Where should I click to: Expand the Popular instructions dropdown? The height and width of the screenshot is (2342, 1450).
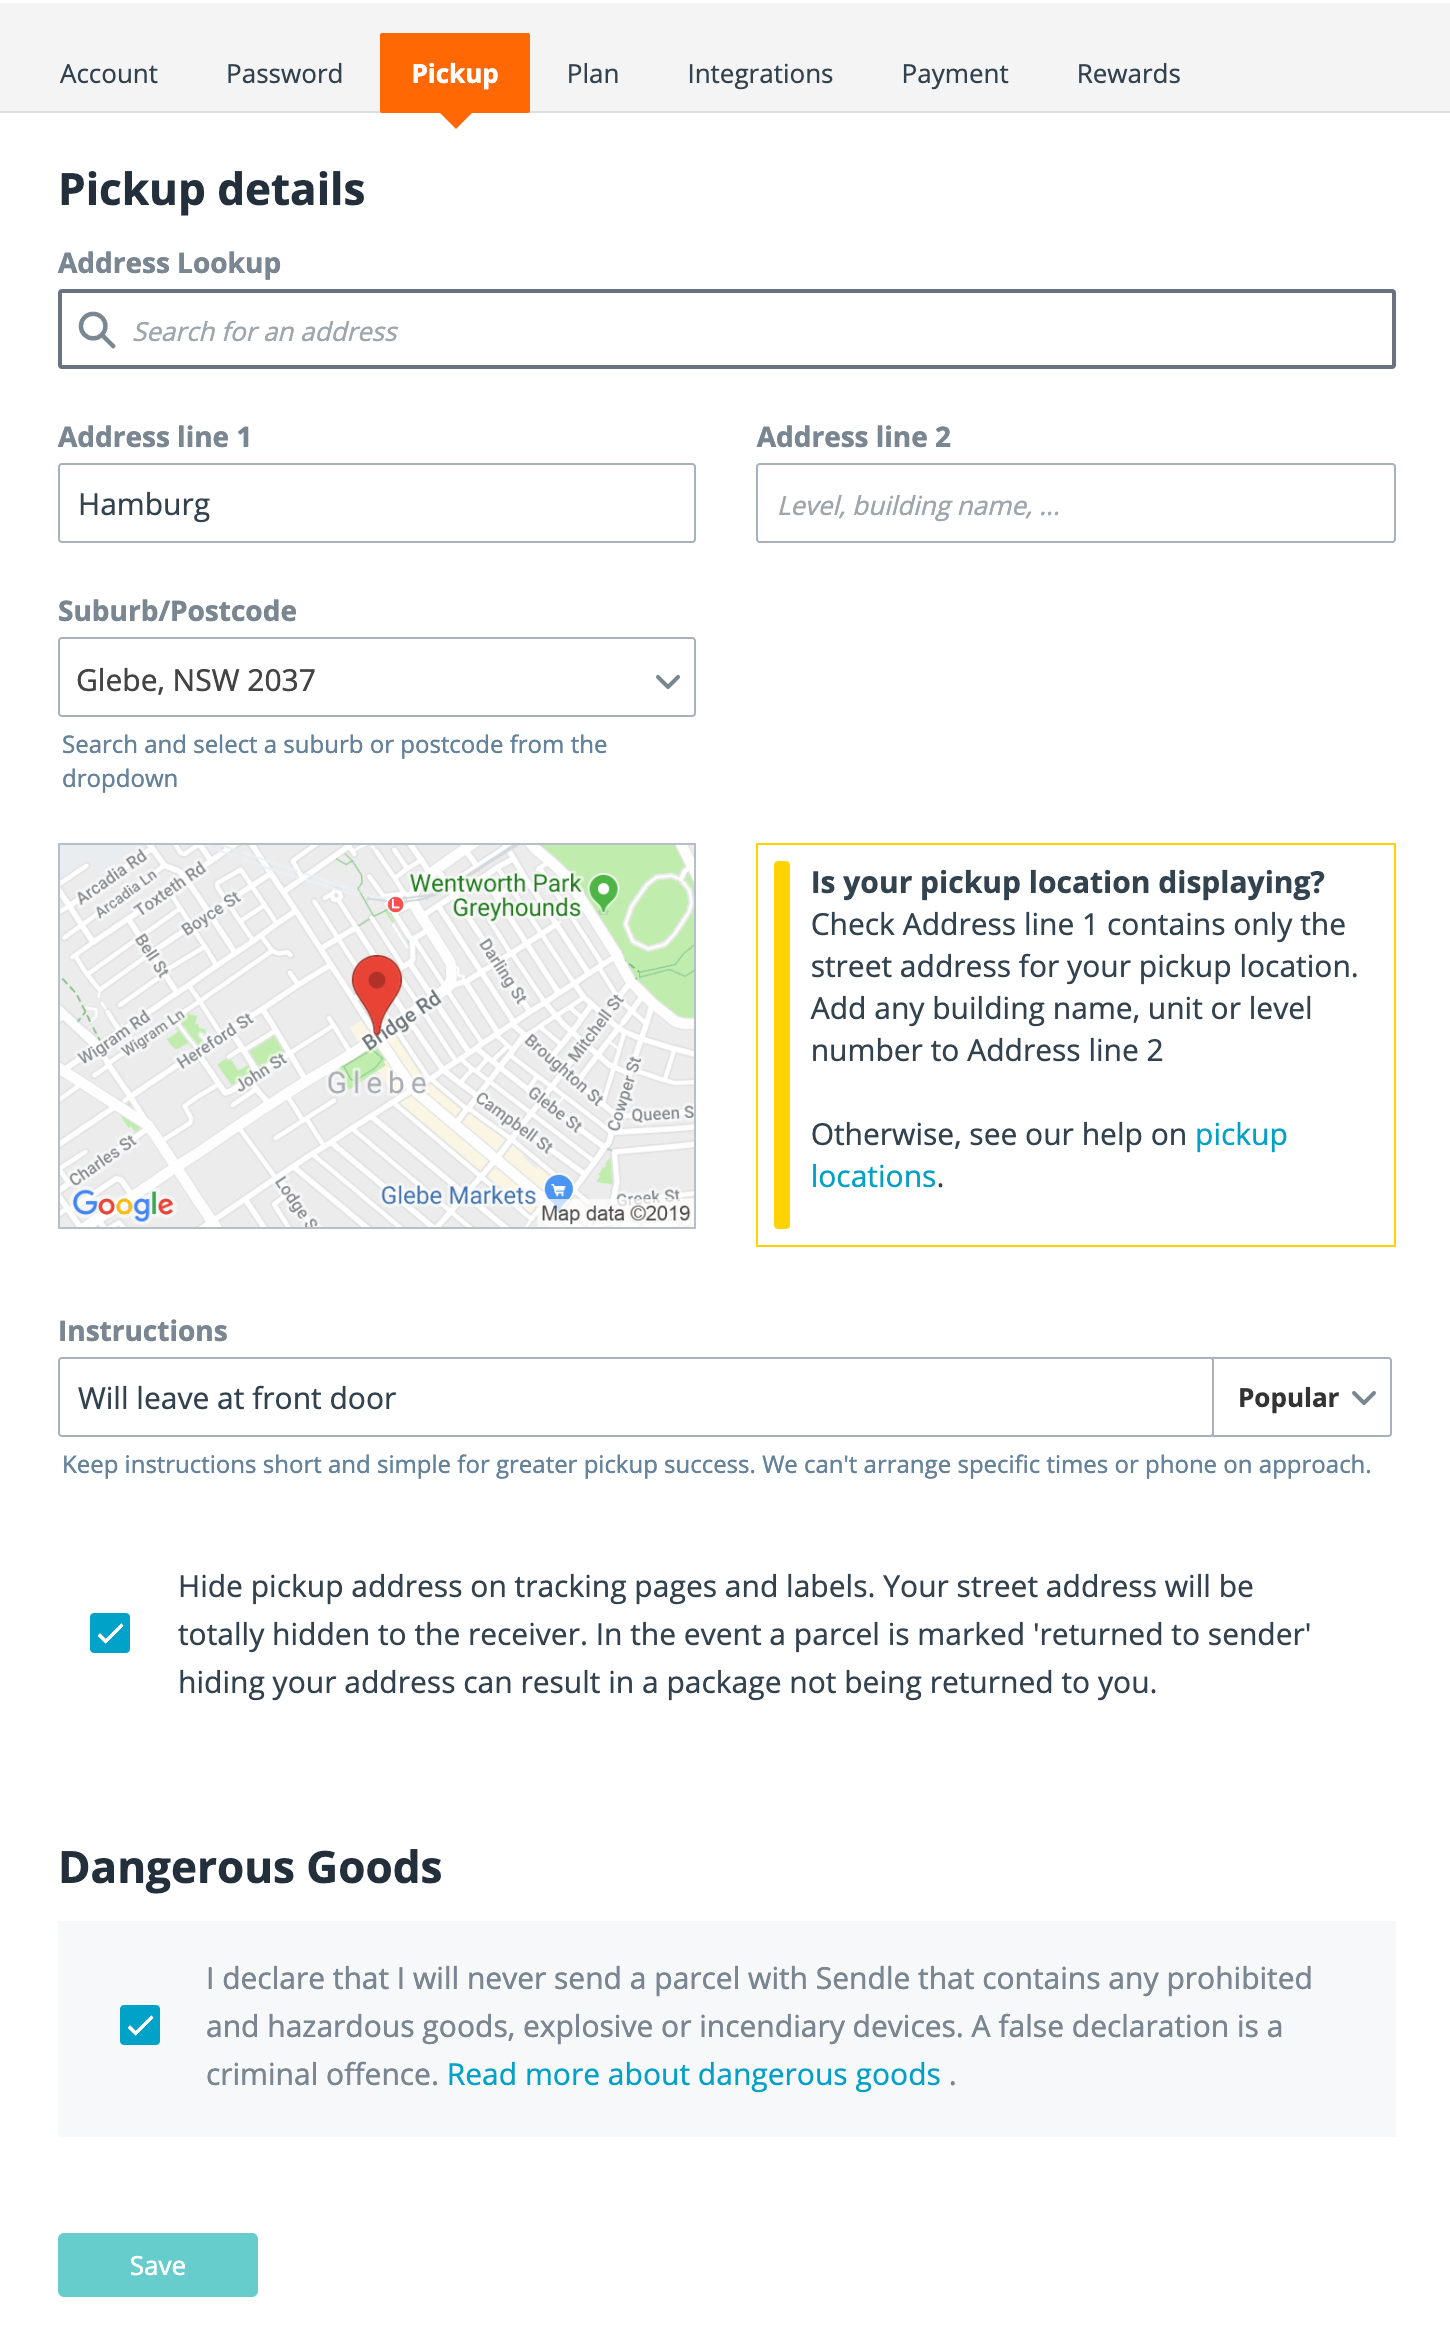tap(1301, 1397)
